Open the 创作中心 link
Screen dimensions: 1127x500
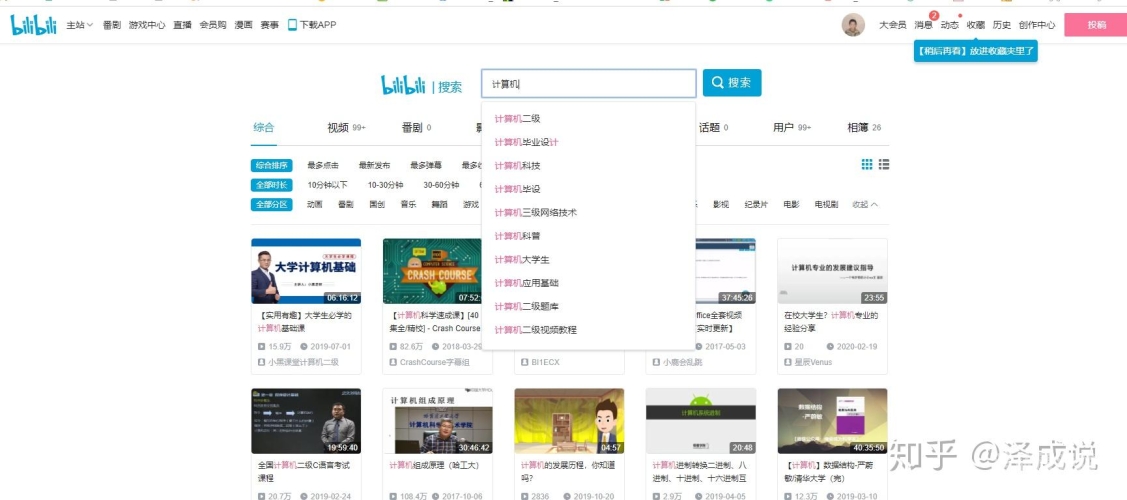1036,25
